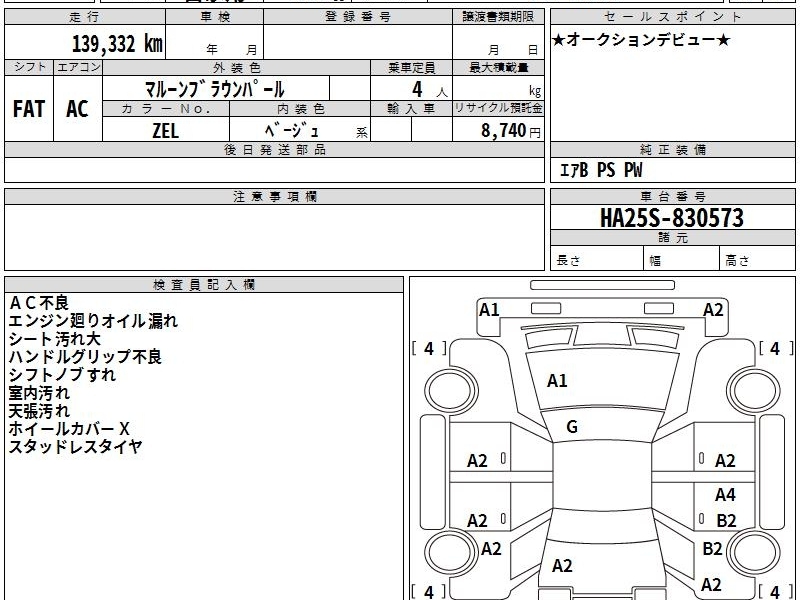Select the interior color ベージュ

click(x=292, y=131)
